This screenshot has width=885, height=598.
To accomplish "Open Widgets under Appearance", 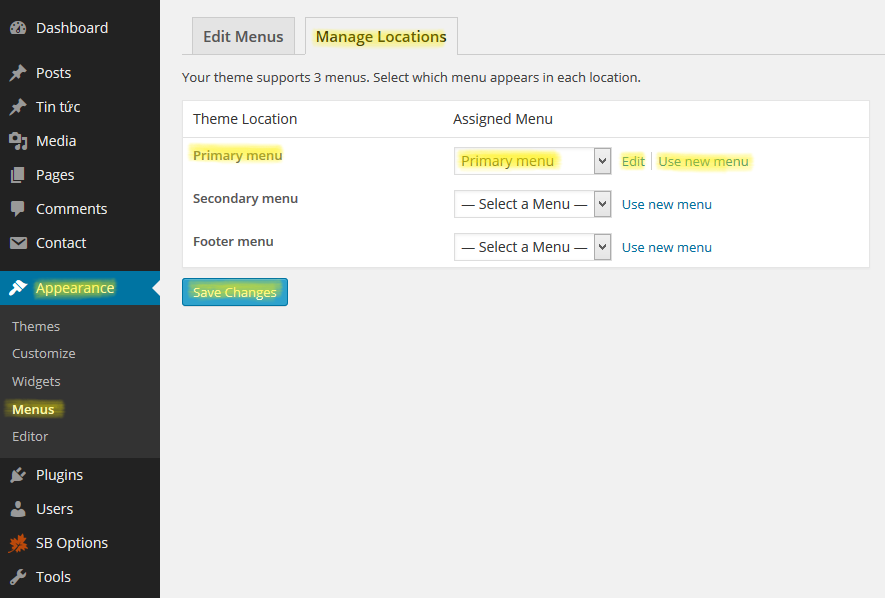I will point(36,381).
